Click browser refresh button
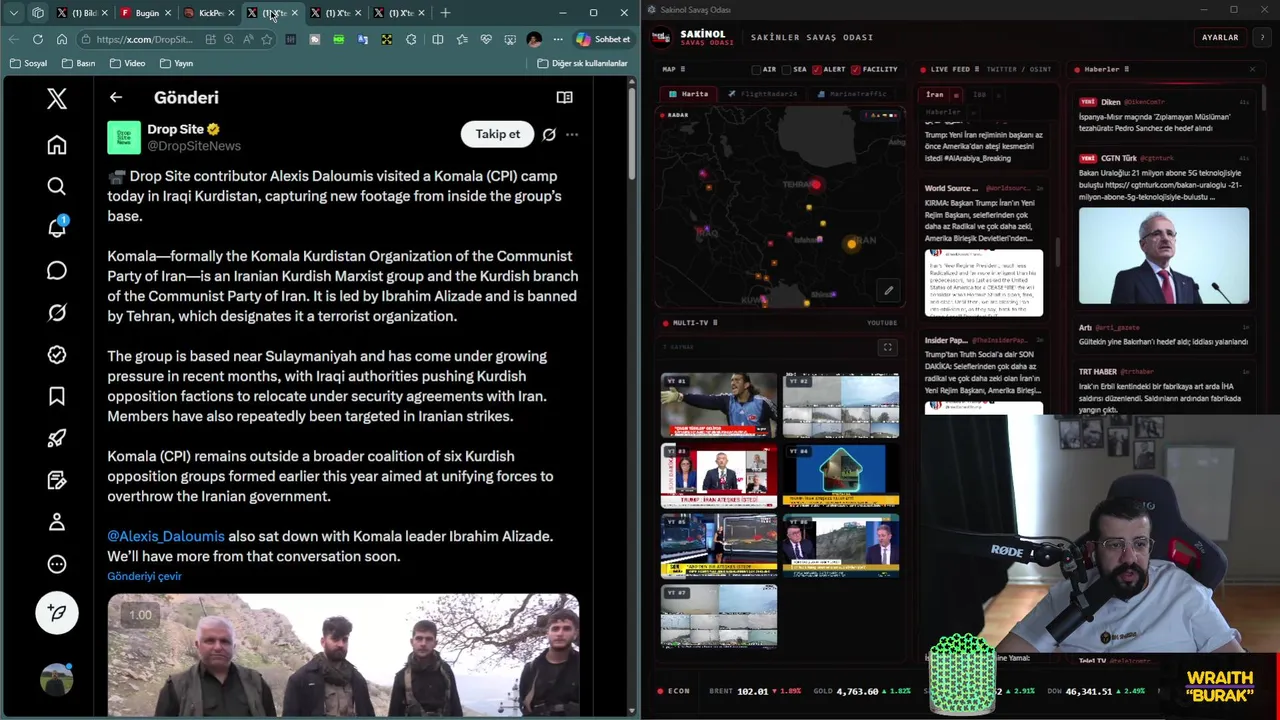The height and width of the screenshot is (720, 1280). click(x=38, y=39)
